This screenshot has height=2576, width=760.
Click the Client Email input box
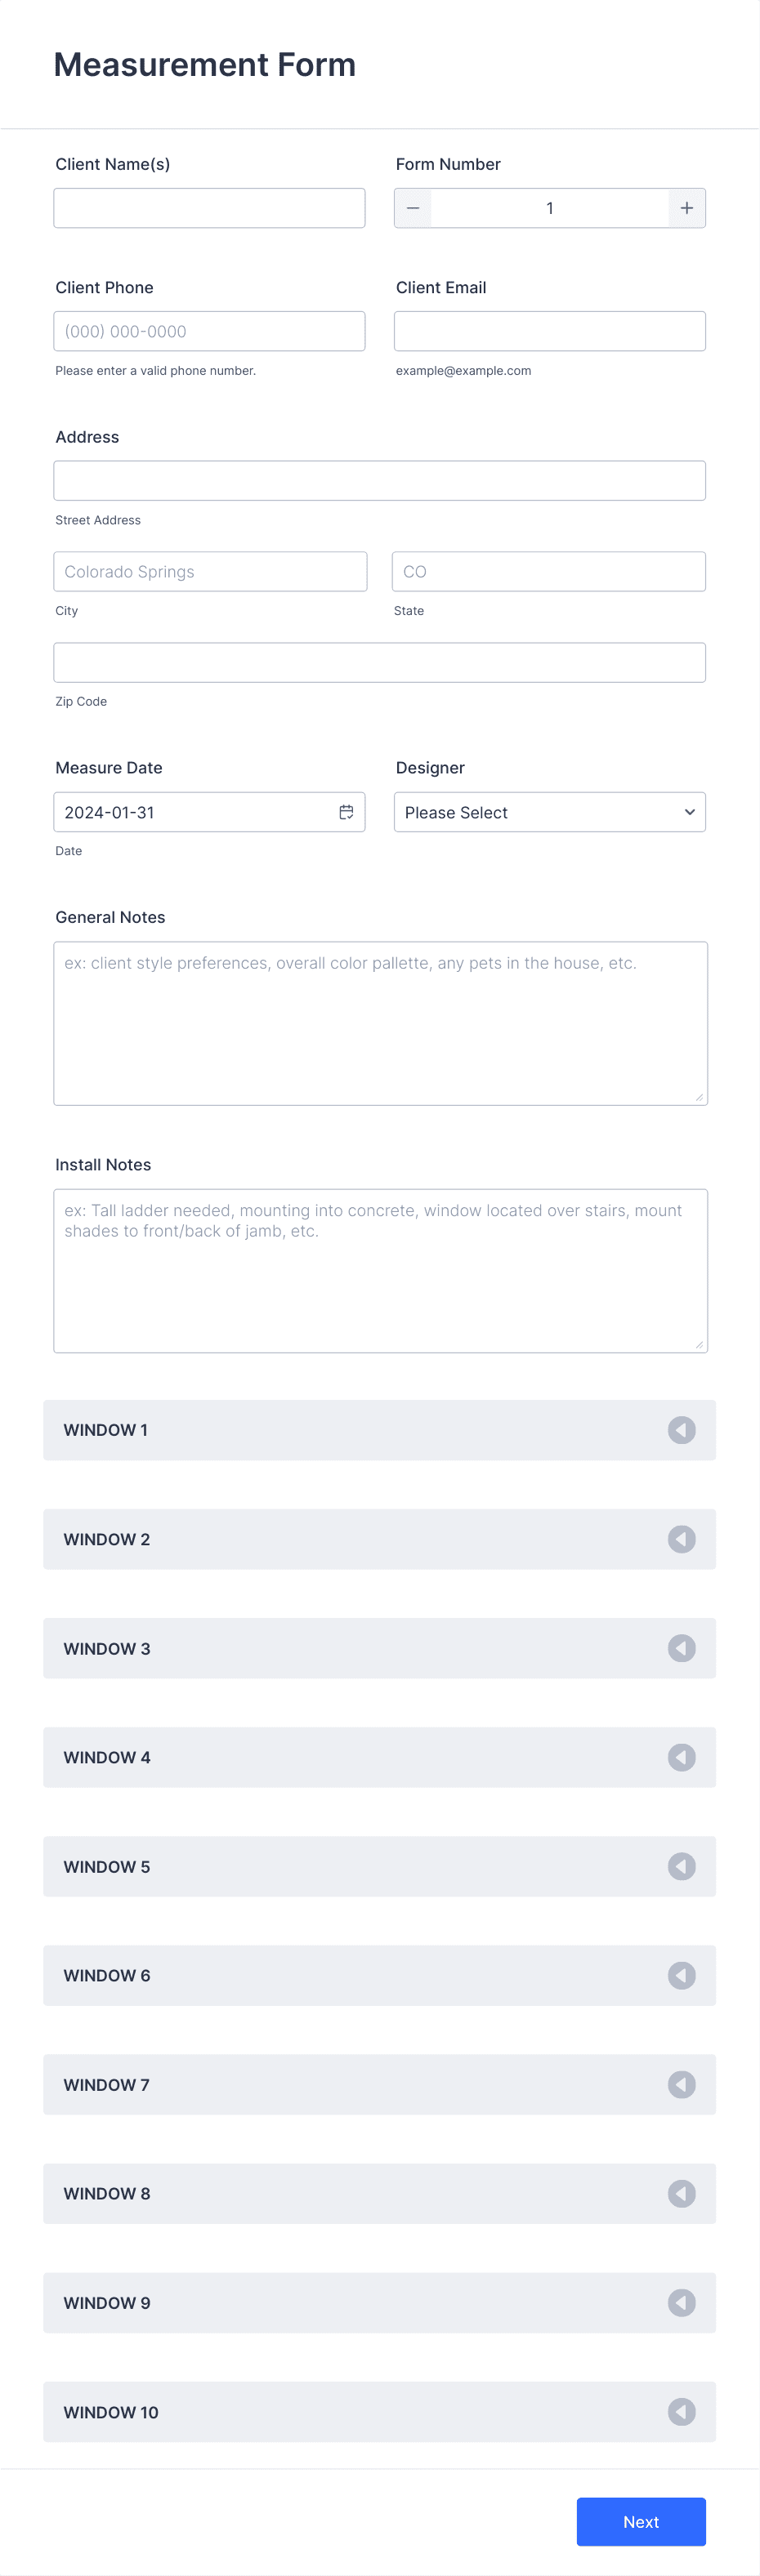tap(549, 331)
